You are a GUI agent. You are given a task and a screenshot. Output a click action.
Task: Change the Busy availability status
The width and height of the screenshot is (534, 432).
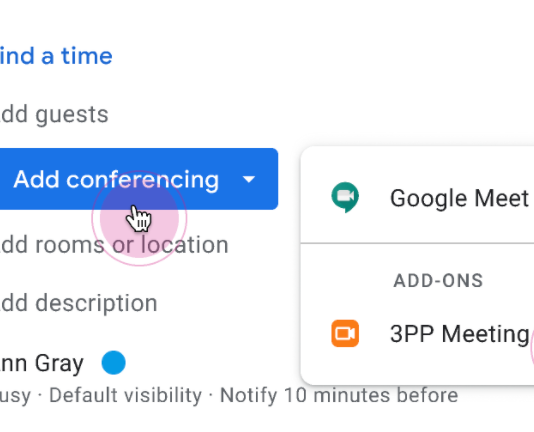15,396
